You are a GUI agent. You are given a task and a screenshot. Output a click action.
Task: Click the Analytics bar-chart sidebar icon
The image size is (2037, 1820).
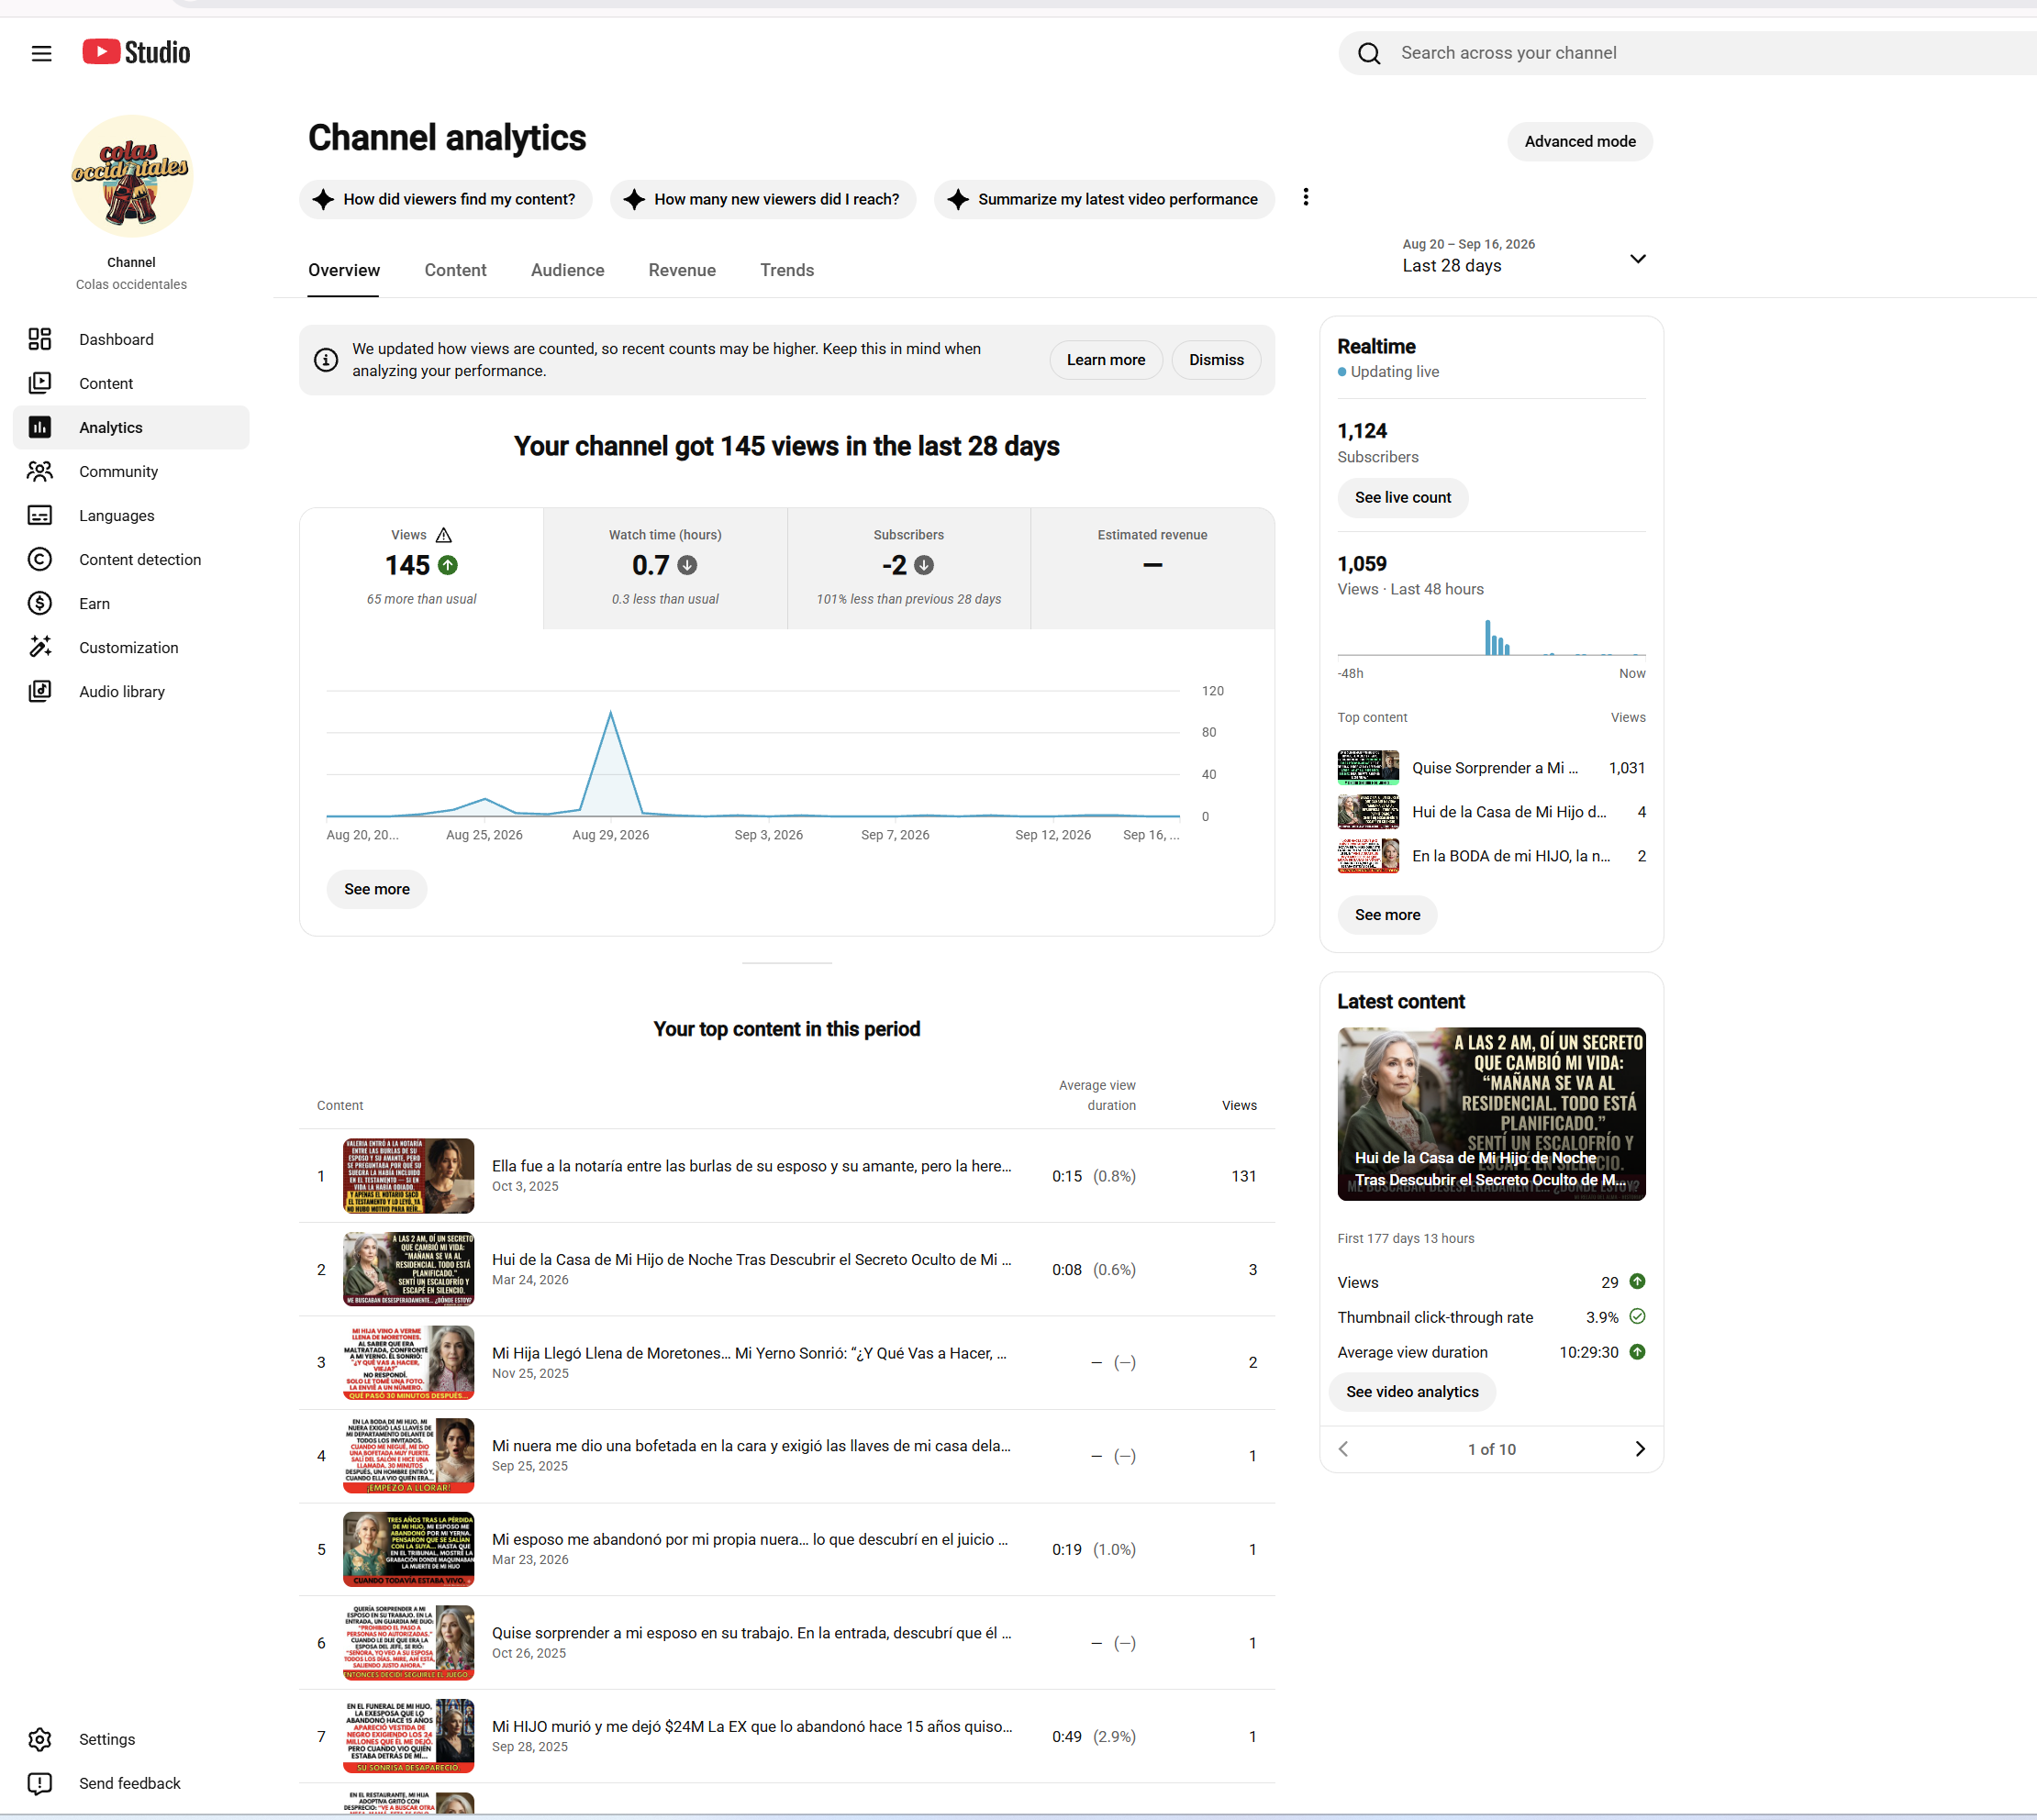pos(40,427)
